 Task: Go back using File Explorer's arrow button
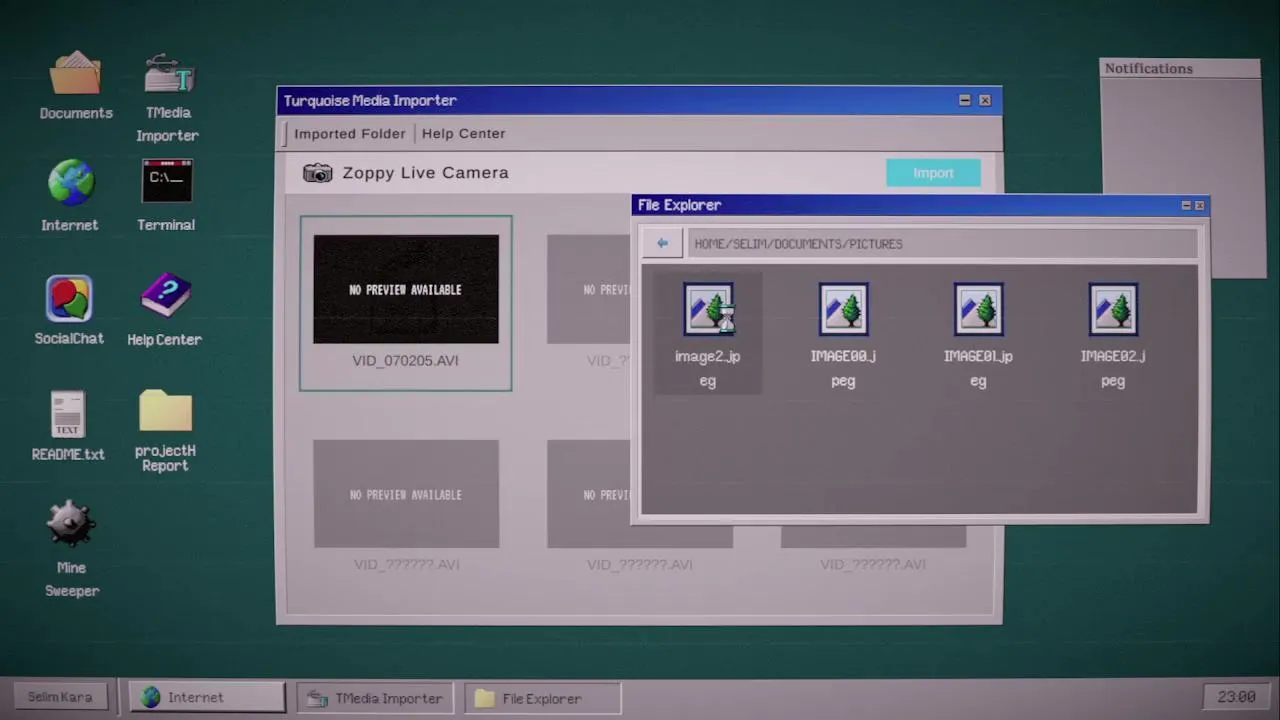pyautogui.click(x=662, y=243)
